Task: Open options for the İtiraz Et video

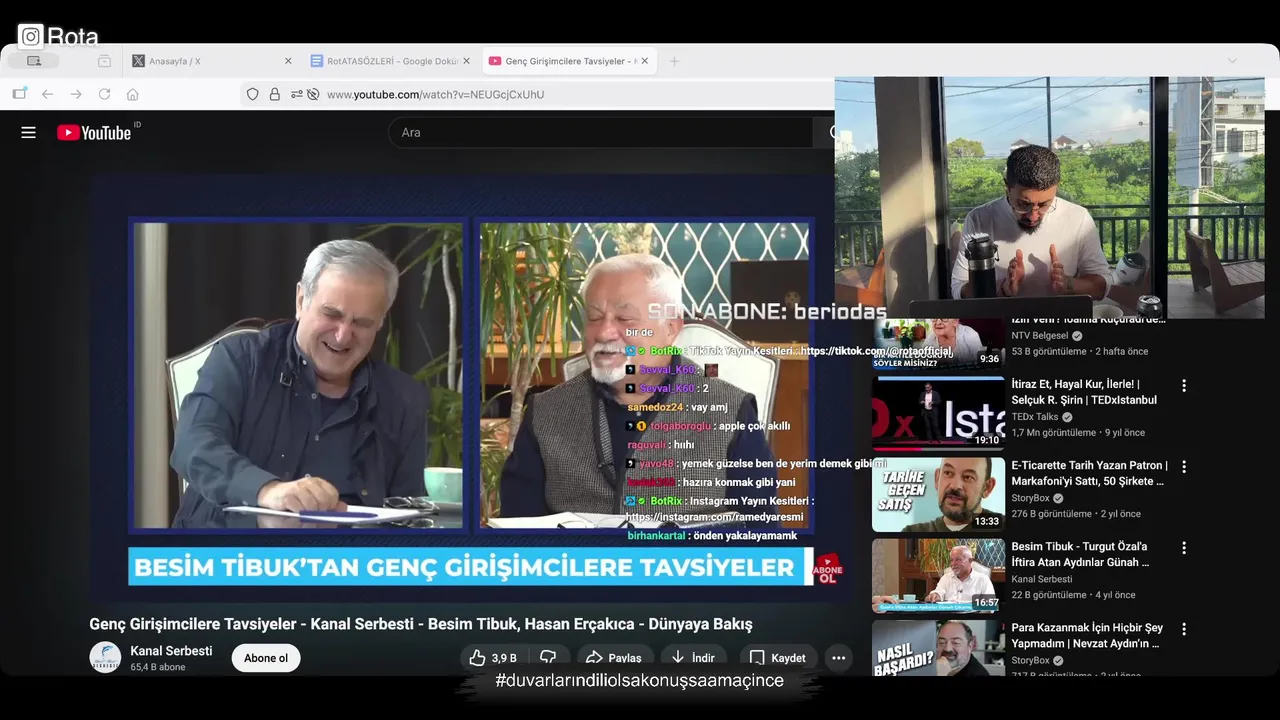Action: pos(1184,386)
